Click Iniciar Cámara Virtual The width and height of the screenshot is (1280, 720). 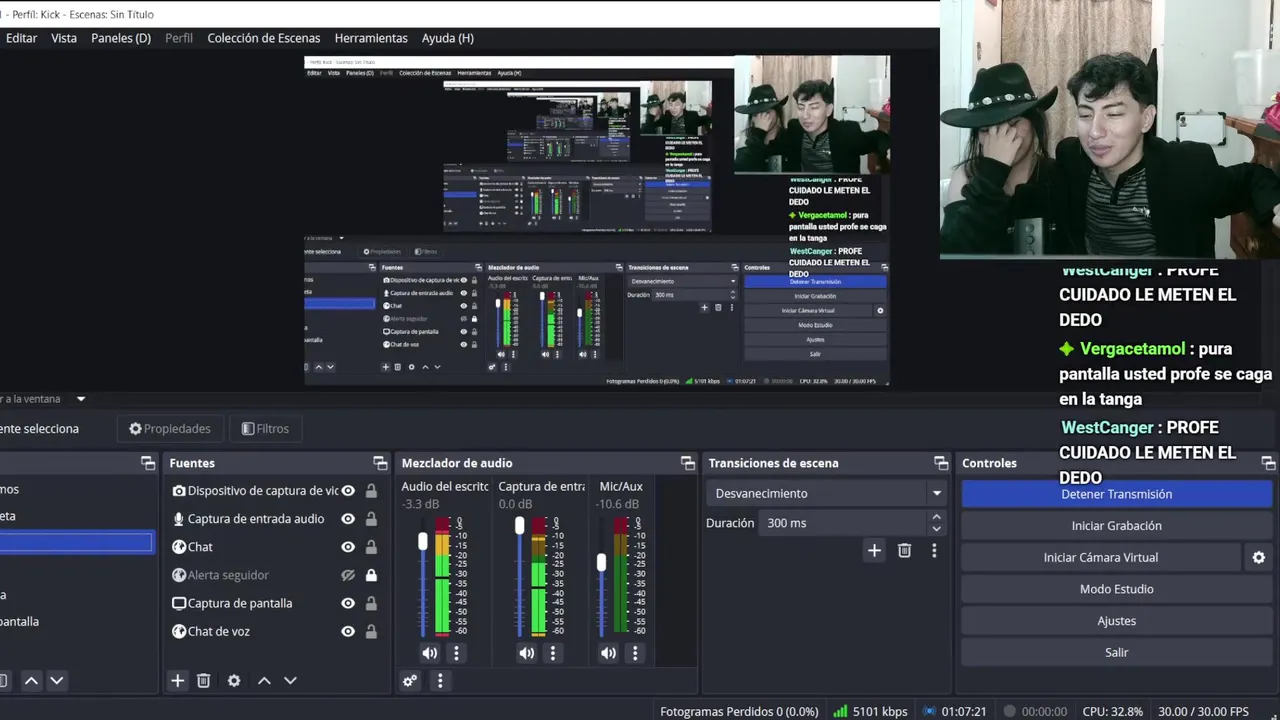tap(1100, 558)
